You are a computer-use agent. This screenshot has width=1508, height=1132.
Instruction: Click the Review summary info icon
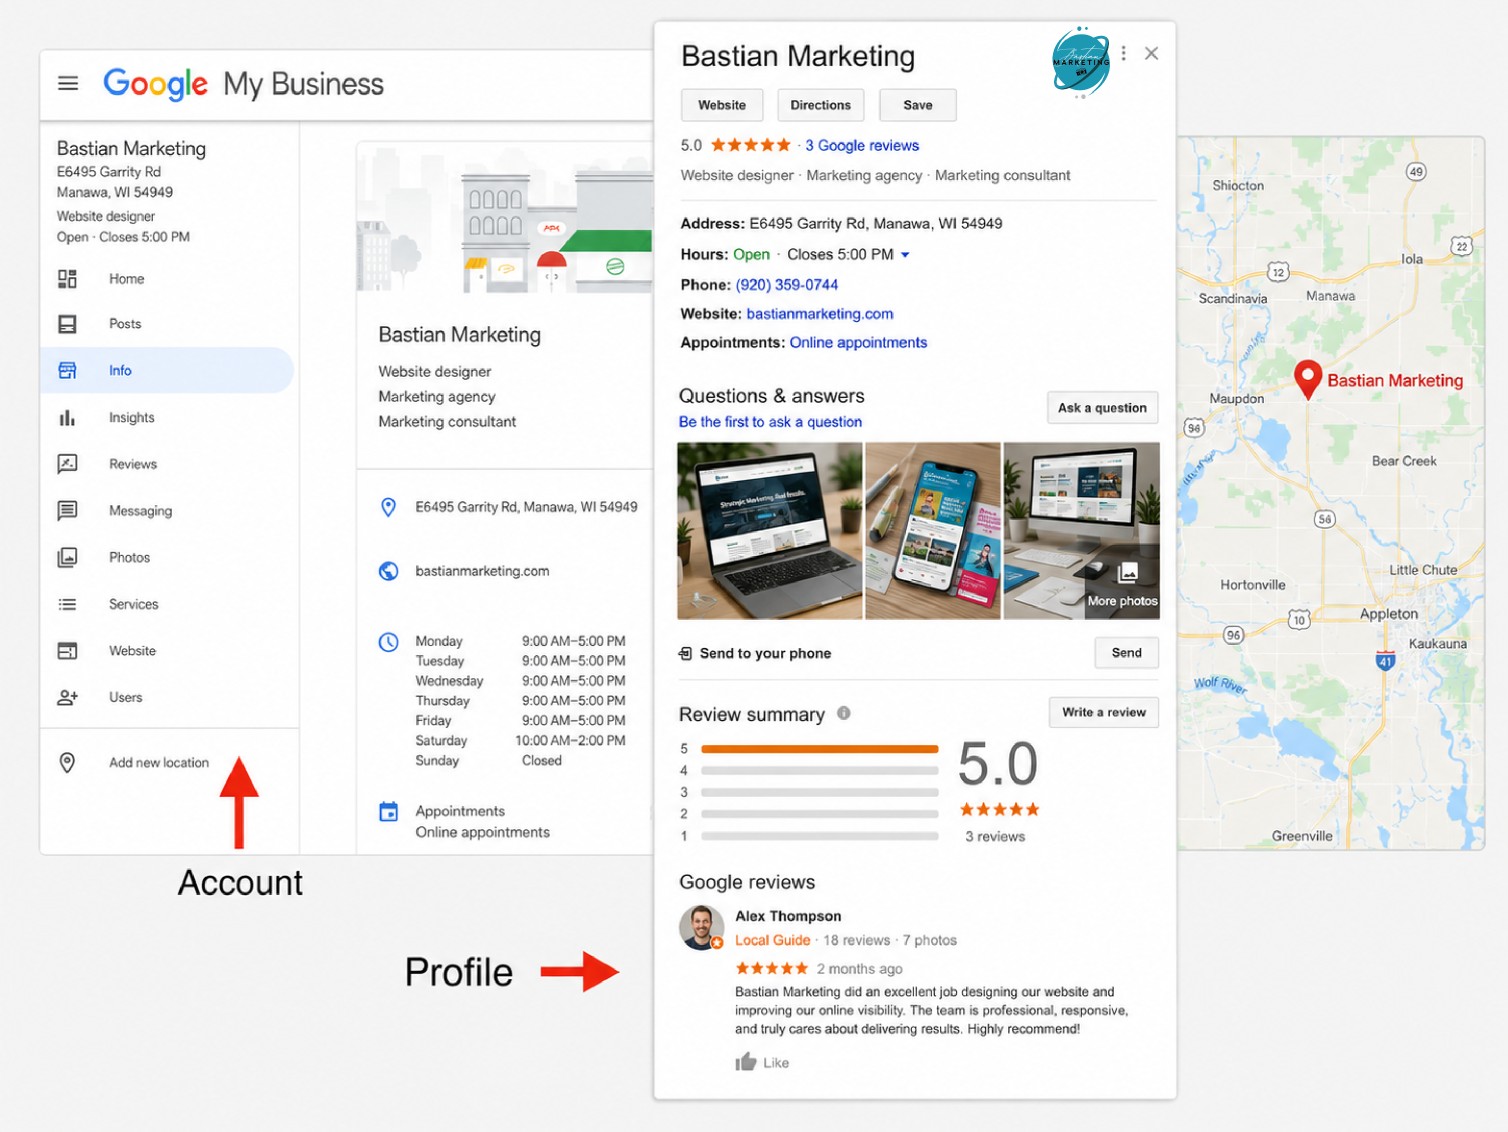(x=844, y=713)
